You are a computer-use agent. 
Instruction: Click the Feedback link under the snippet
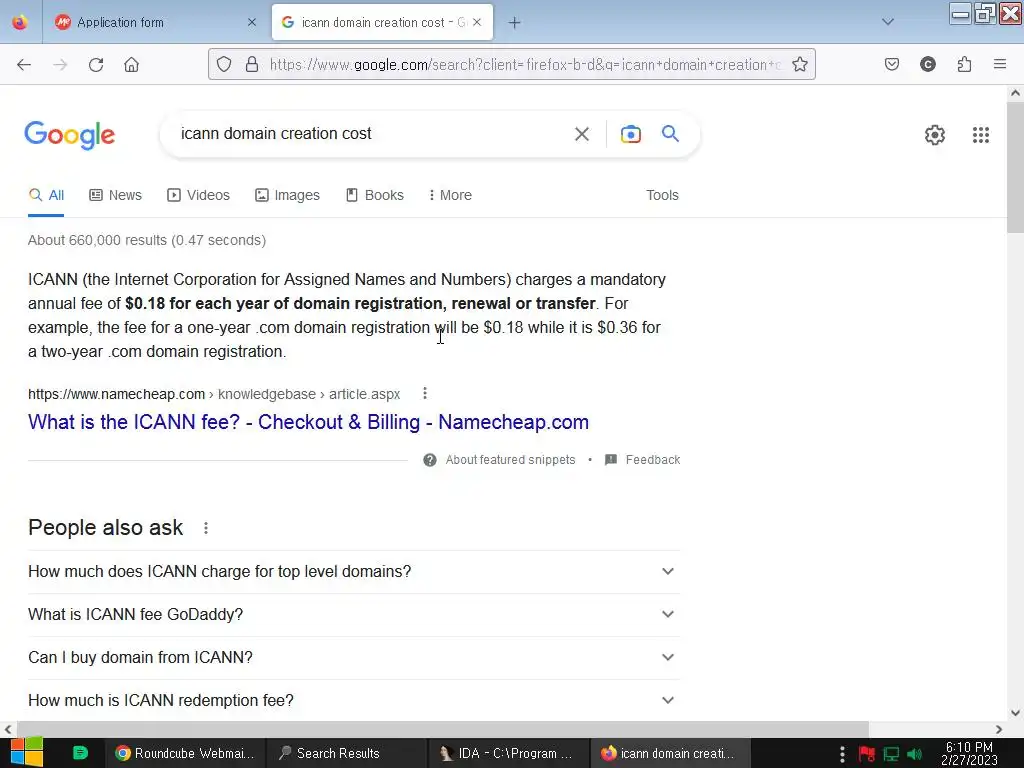click(x=643, y=460)
